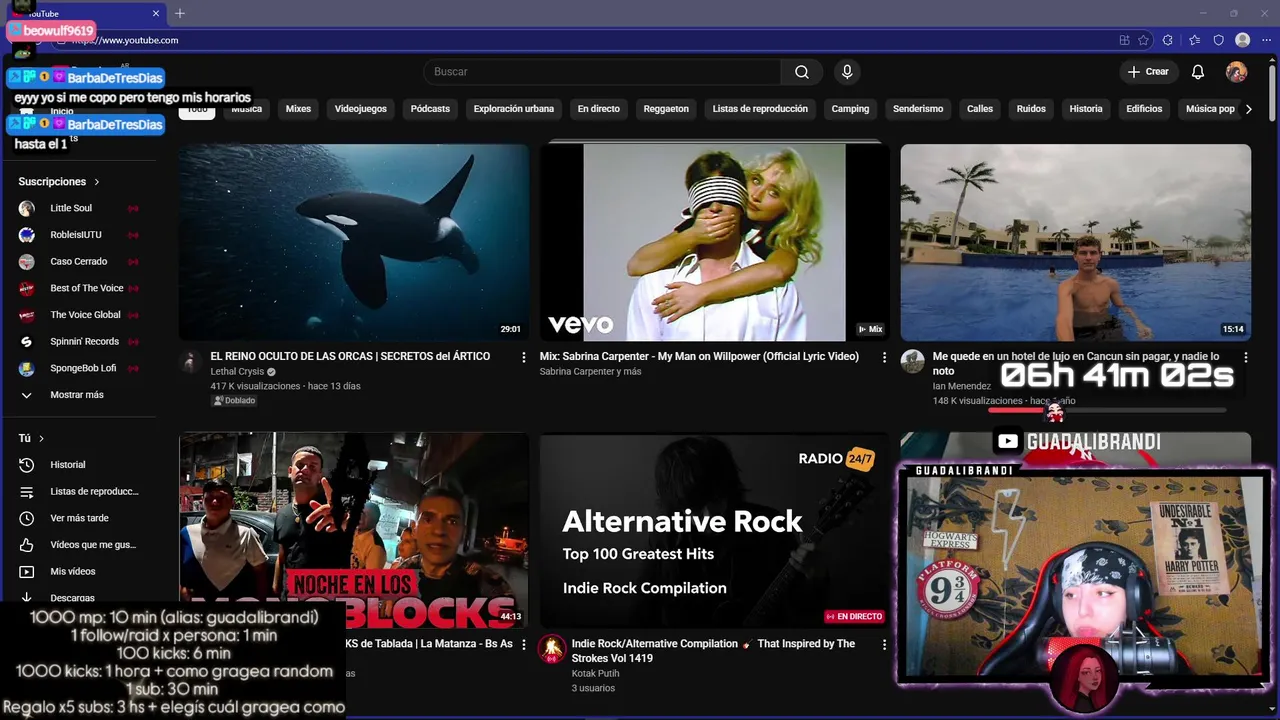Open Historial in the sidebar

point(68,465)
